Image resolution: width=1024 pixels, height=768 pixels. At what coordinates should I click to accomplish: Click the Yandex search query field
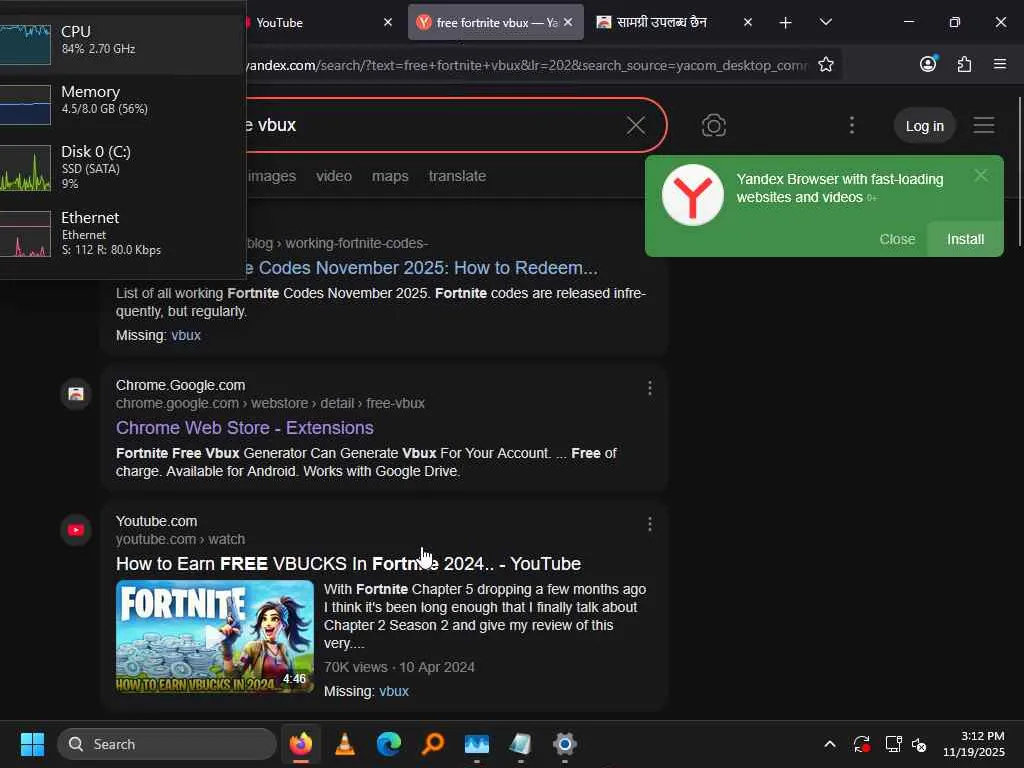[x=431, y=125]
